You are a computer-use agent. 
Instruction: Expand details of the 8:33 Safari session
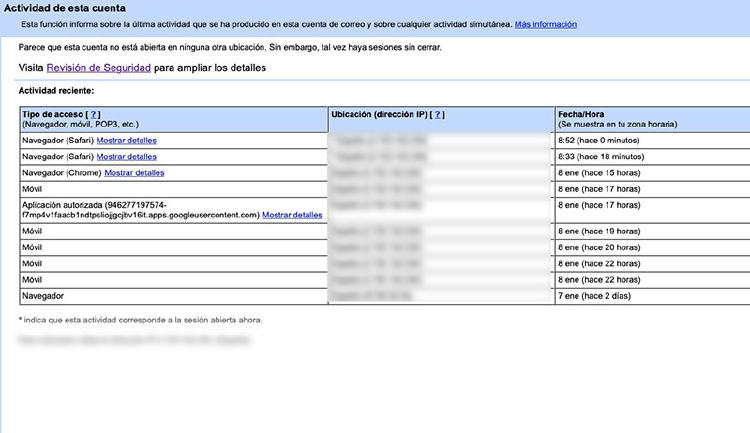point(126,157)
